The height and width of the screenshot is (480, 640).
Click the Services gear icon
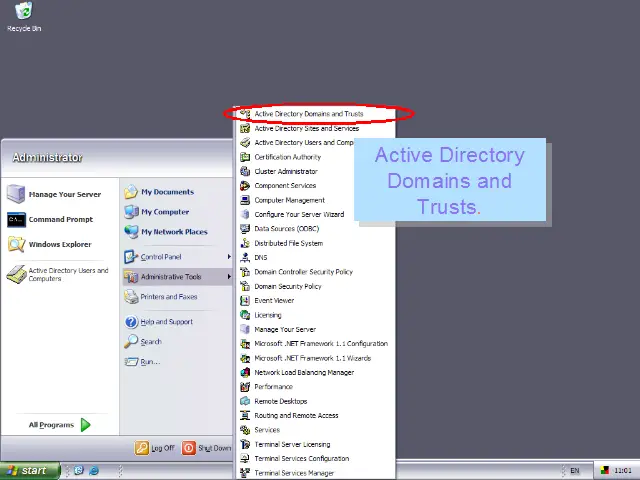245,430
